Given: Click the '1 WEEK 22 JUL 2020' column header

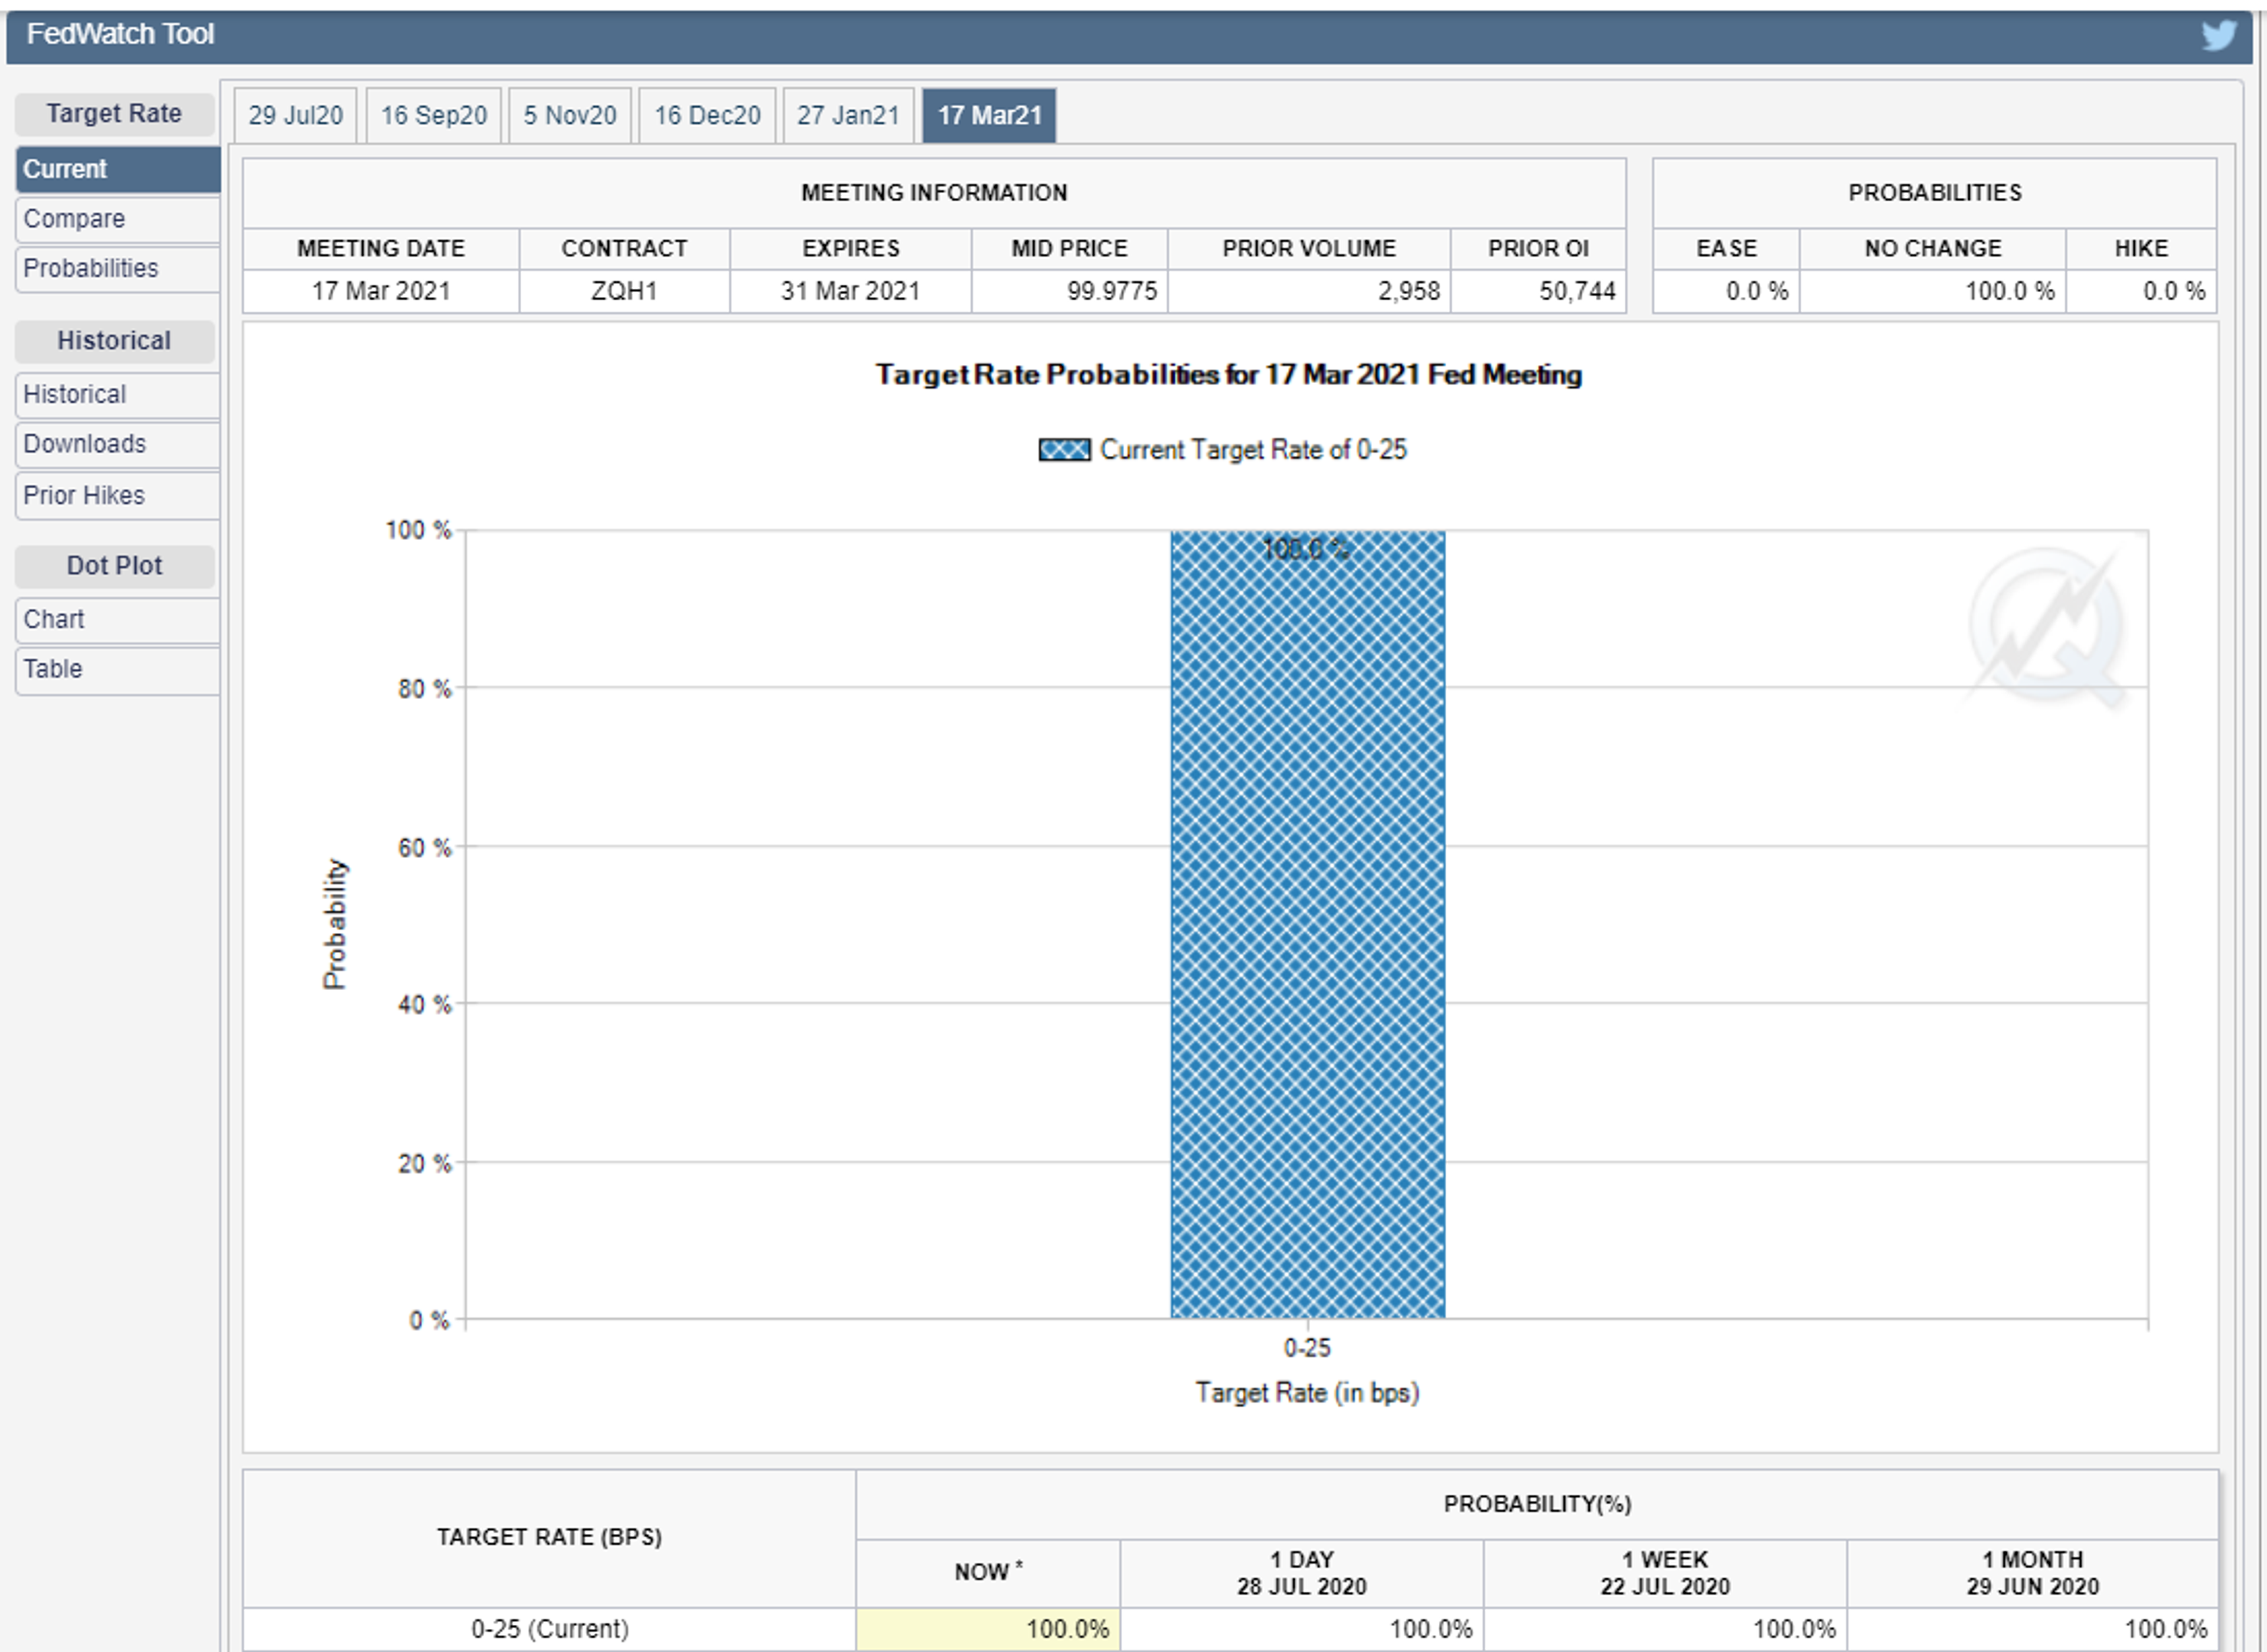Looking at the screenshot, I should (x=1665, y=1573).
